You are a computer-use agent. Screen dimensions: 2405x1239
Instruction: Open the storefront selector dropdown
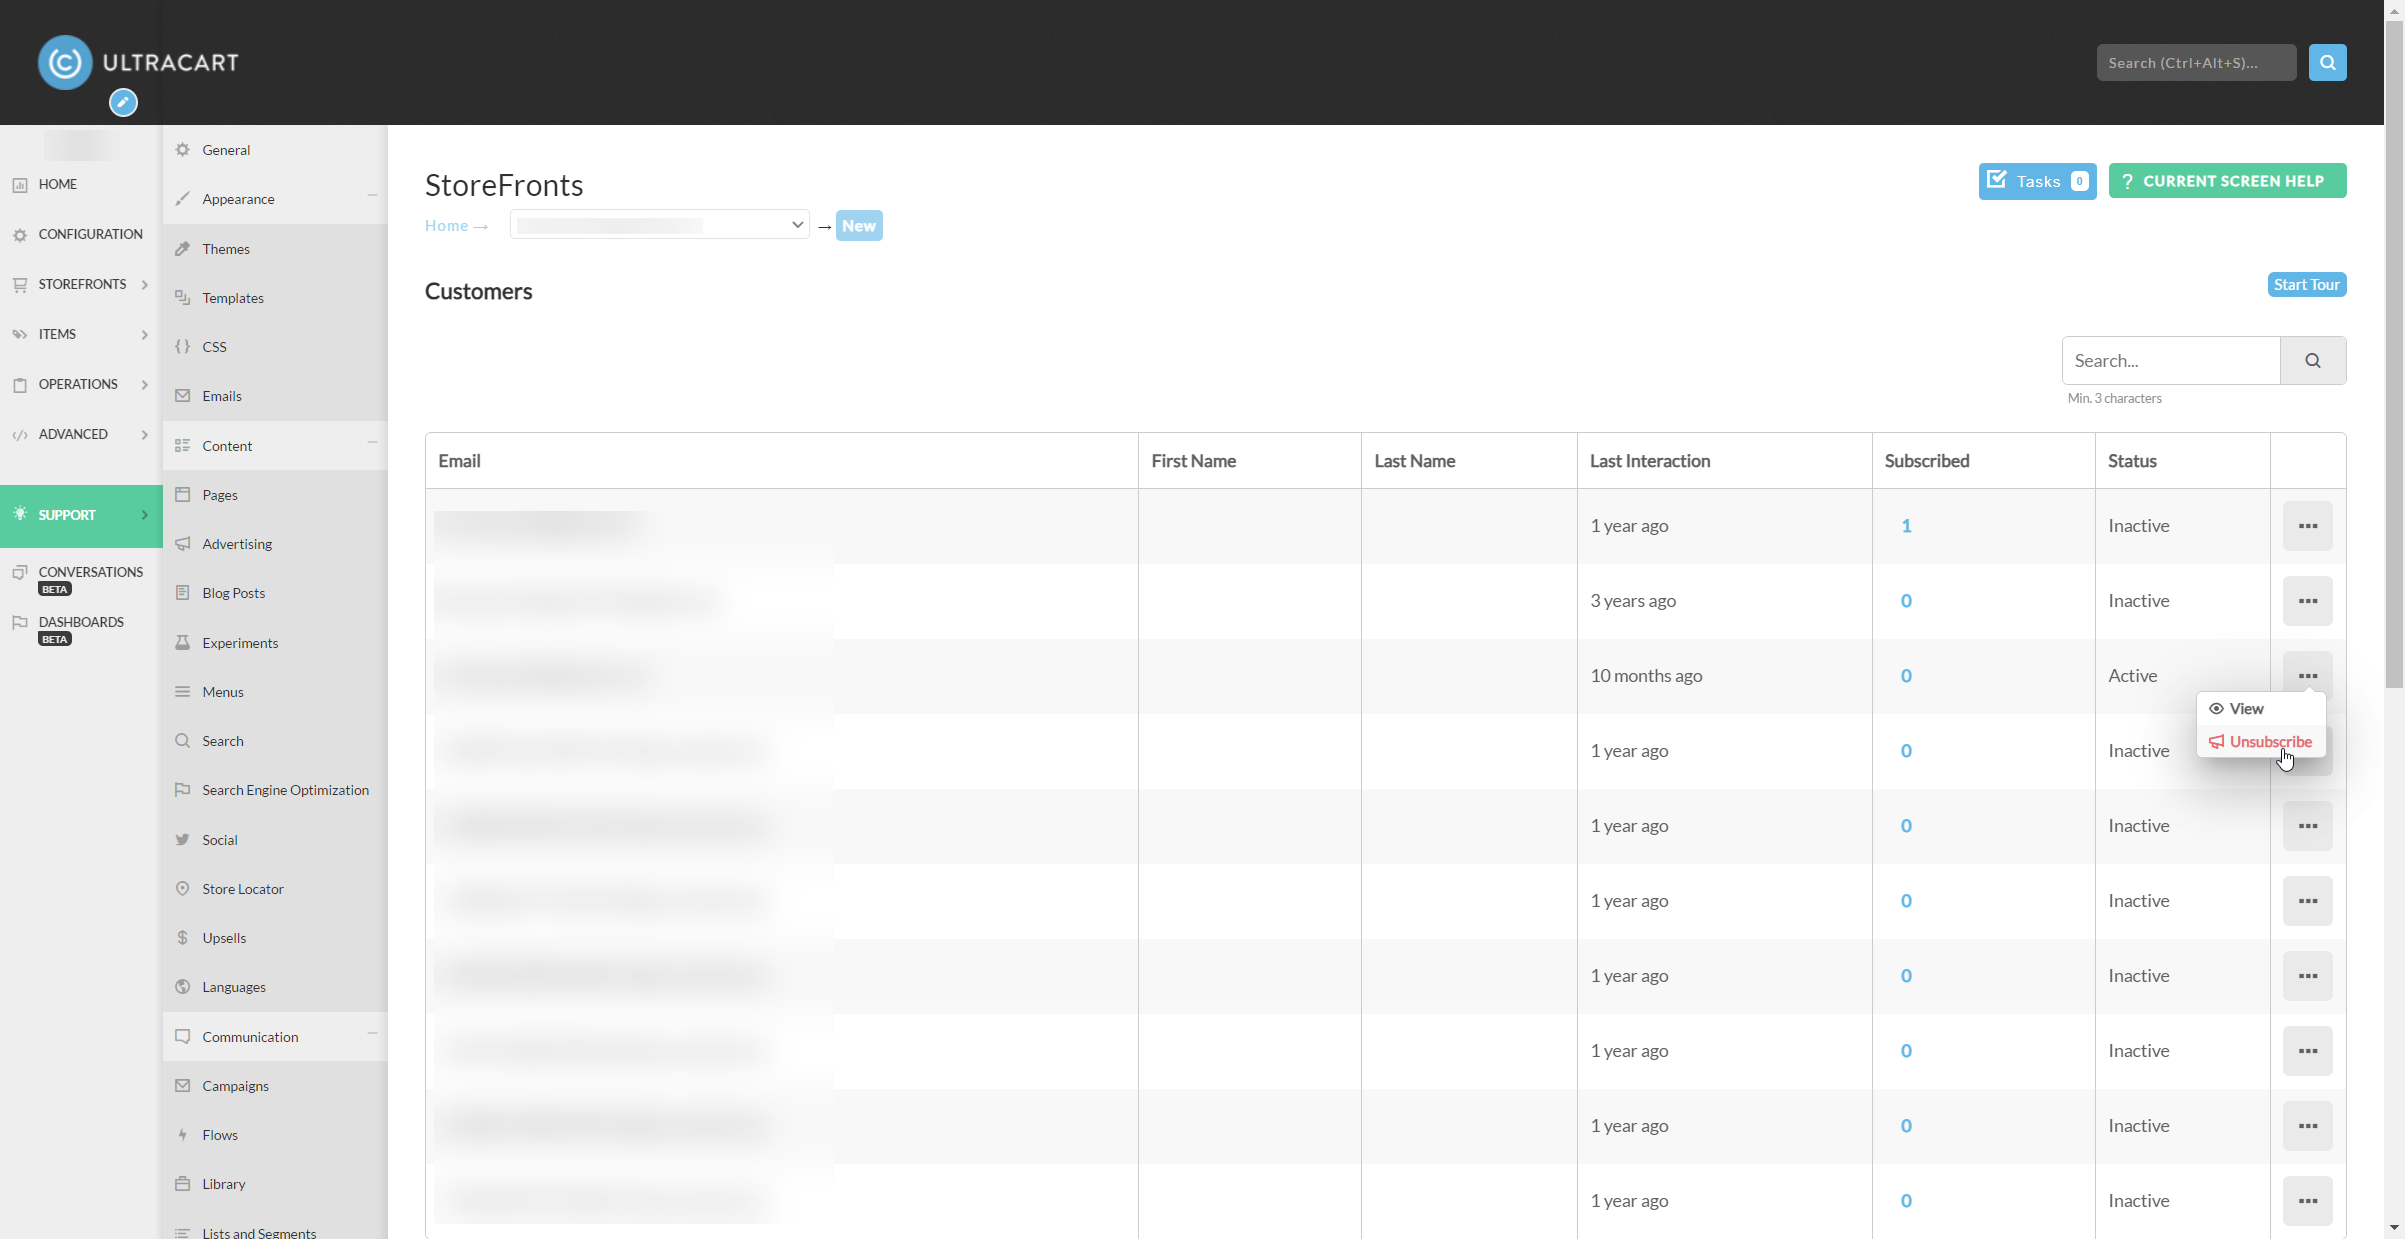(x=660, y=225)
